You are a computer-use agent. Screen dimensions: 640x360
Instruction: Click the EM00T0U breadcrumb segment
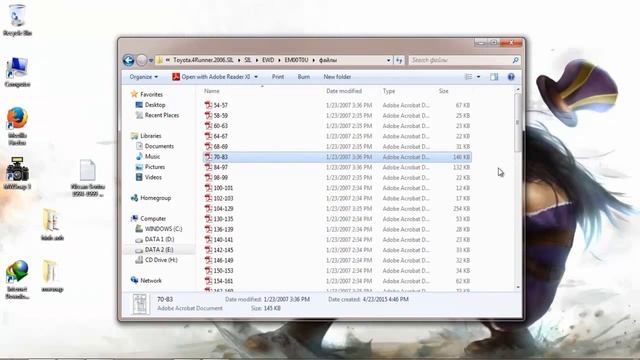(296, 60)
